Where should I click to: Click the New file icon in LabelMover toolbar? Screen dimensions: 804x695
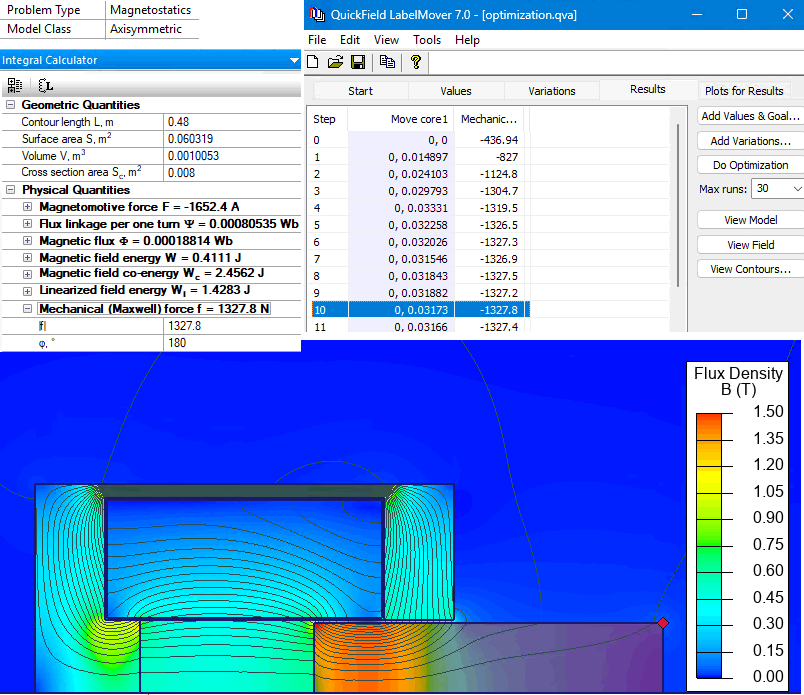tap(313, 63)
